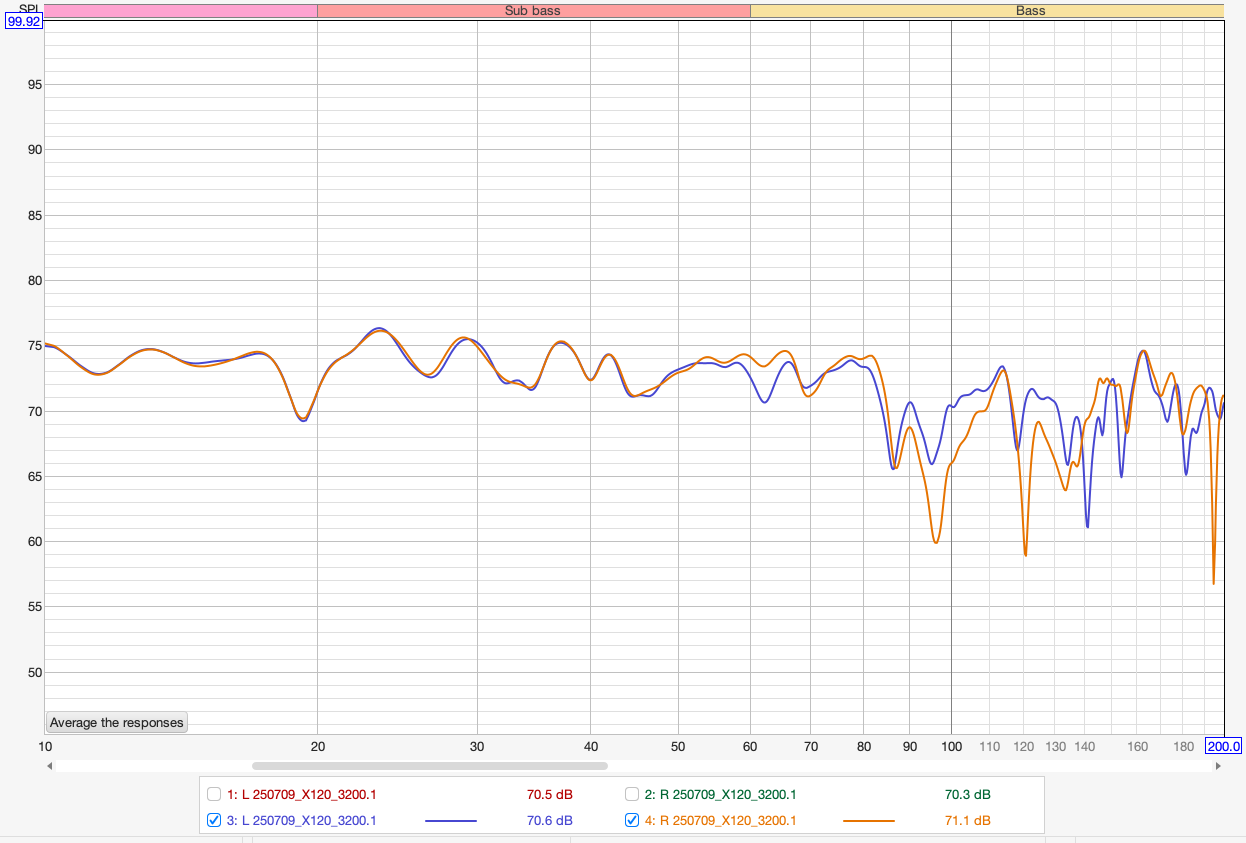Click the 75 label on the SPL axis
This screenshot has height=843, width=1246.
pos(34,346)
